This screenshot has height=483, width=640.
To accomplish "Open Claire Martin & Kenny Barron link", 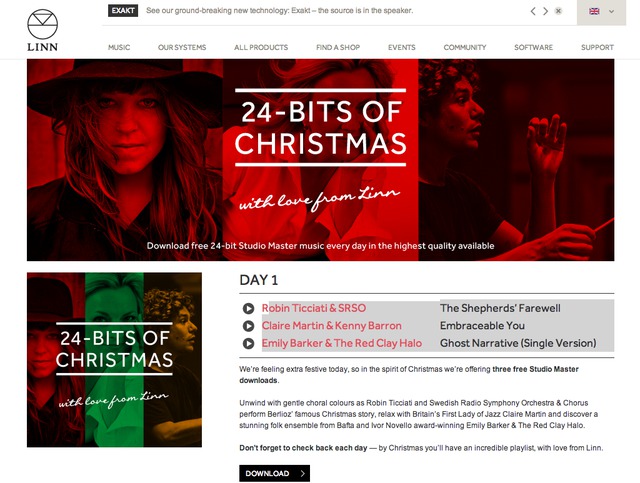I will 331,326.
